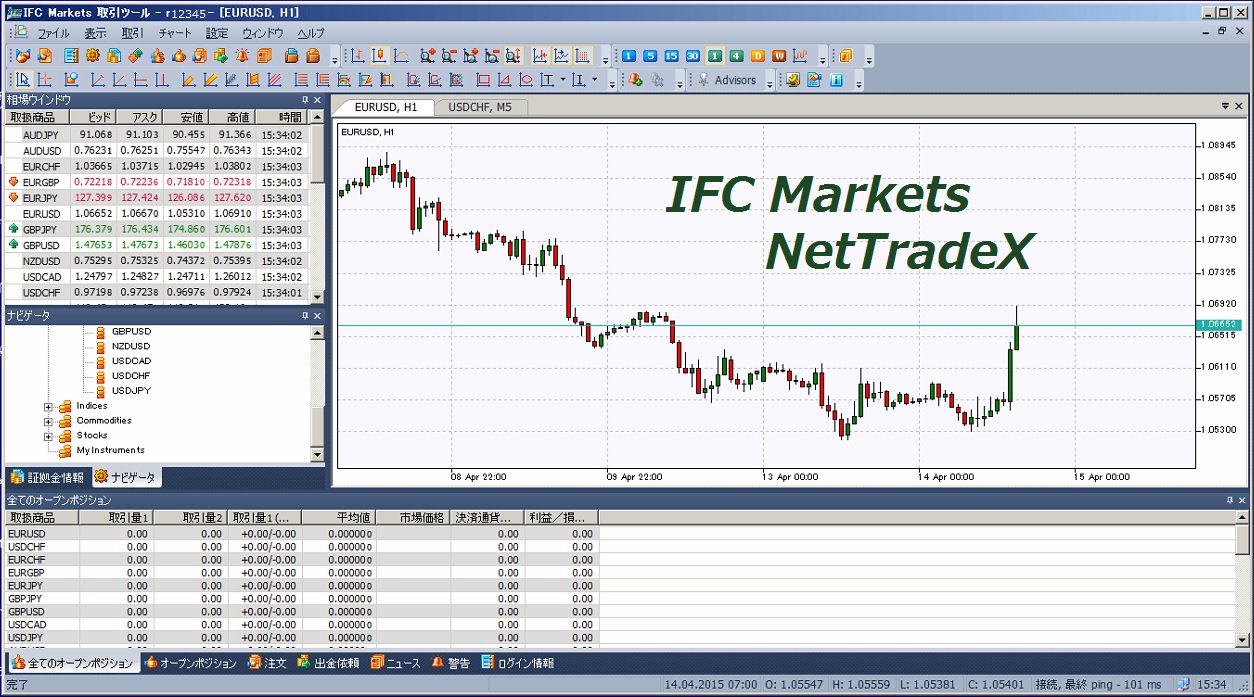Open the ニュース tab at bottom

coord(396,663)
